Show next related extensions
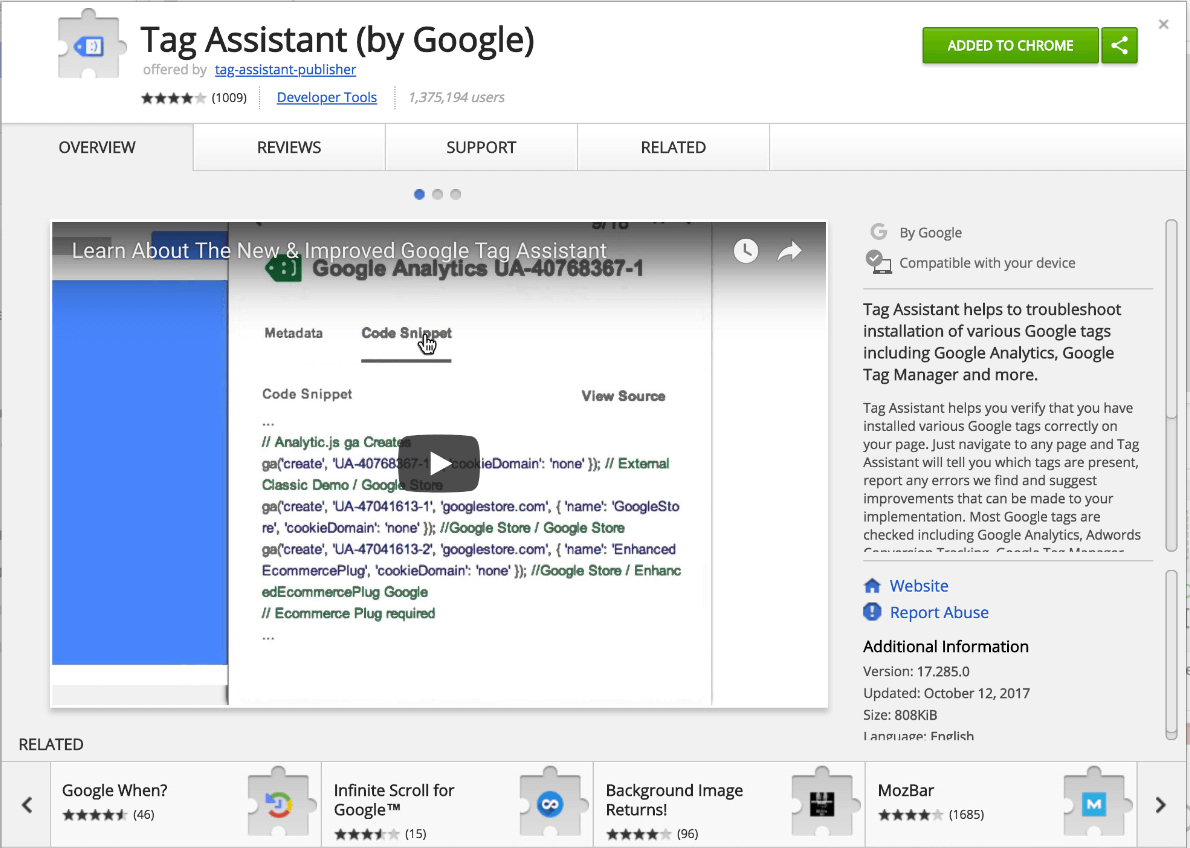1190x848 pixels. click(x=1160, y=805)
